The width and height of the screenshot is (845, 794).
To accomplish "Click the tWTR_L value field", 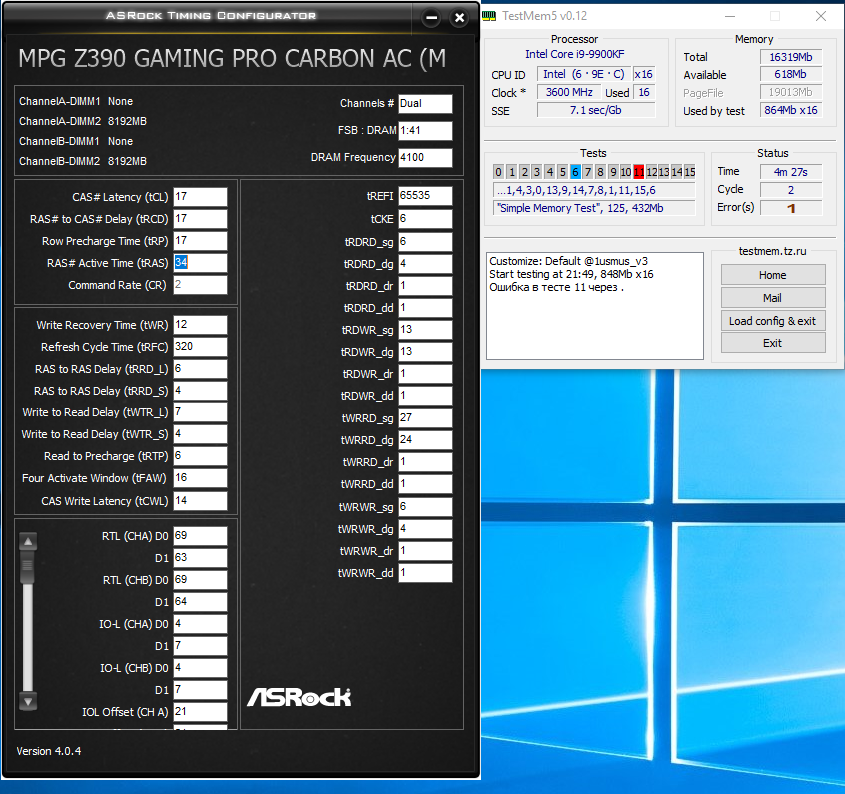I will 200,412.
